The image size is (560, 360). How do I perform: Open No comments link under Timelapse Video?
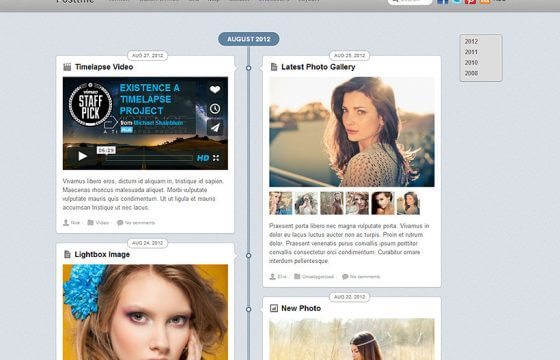coord(140,222)
